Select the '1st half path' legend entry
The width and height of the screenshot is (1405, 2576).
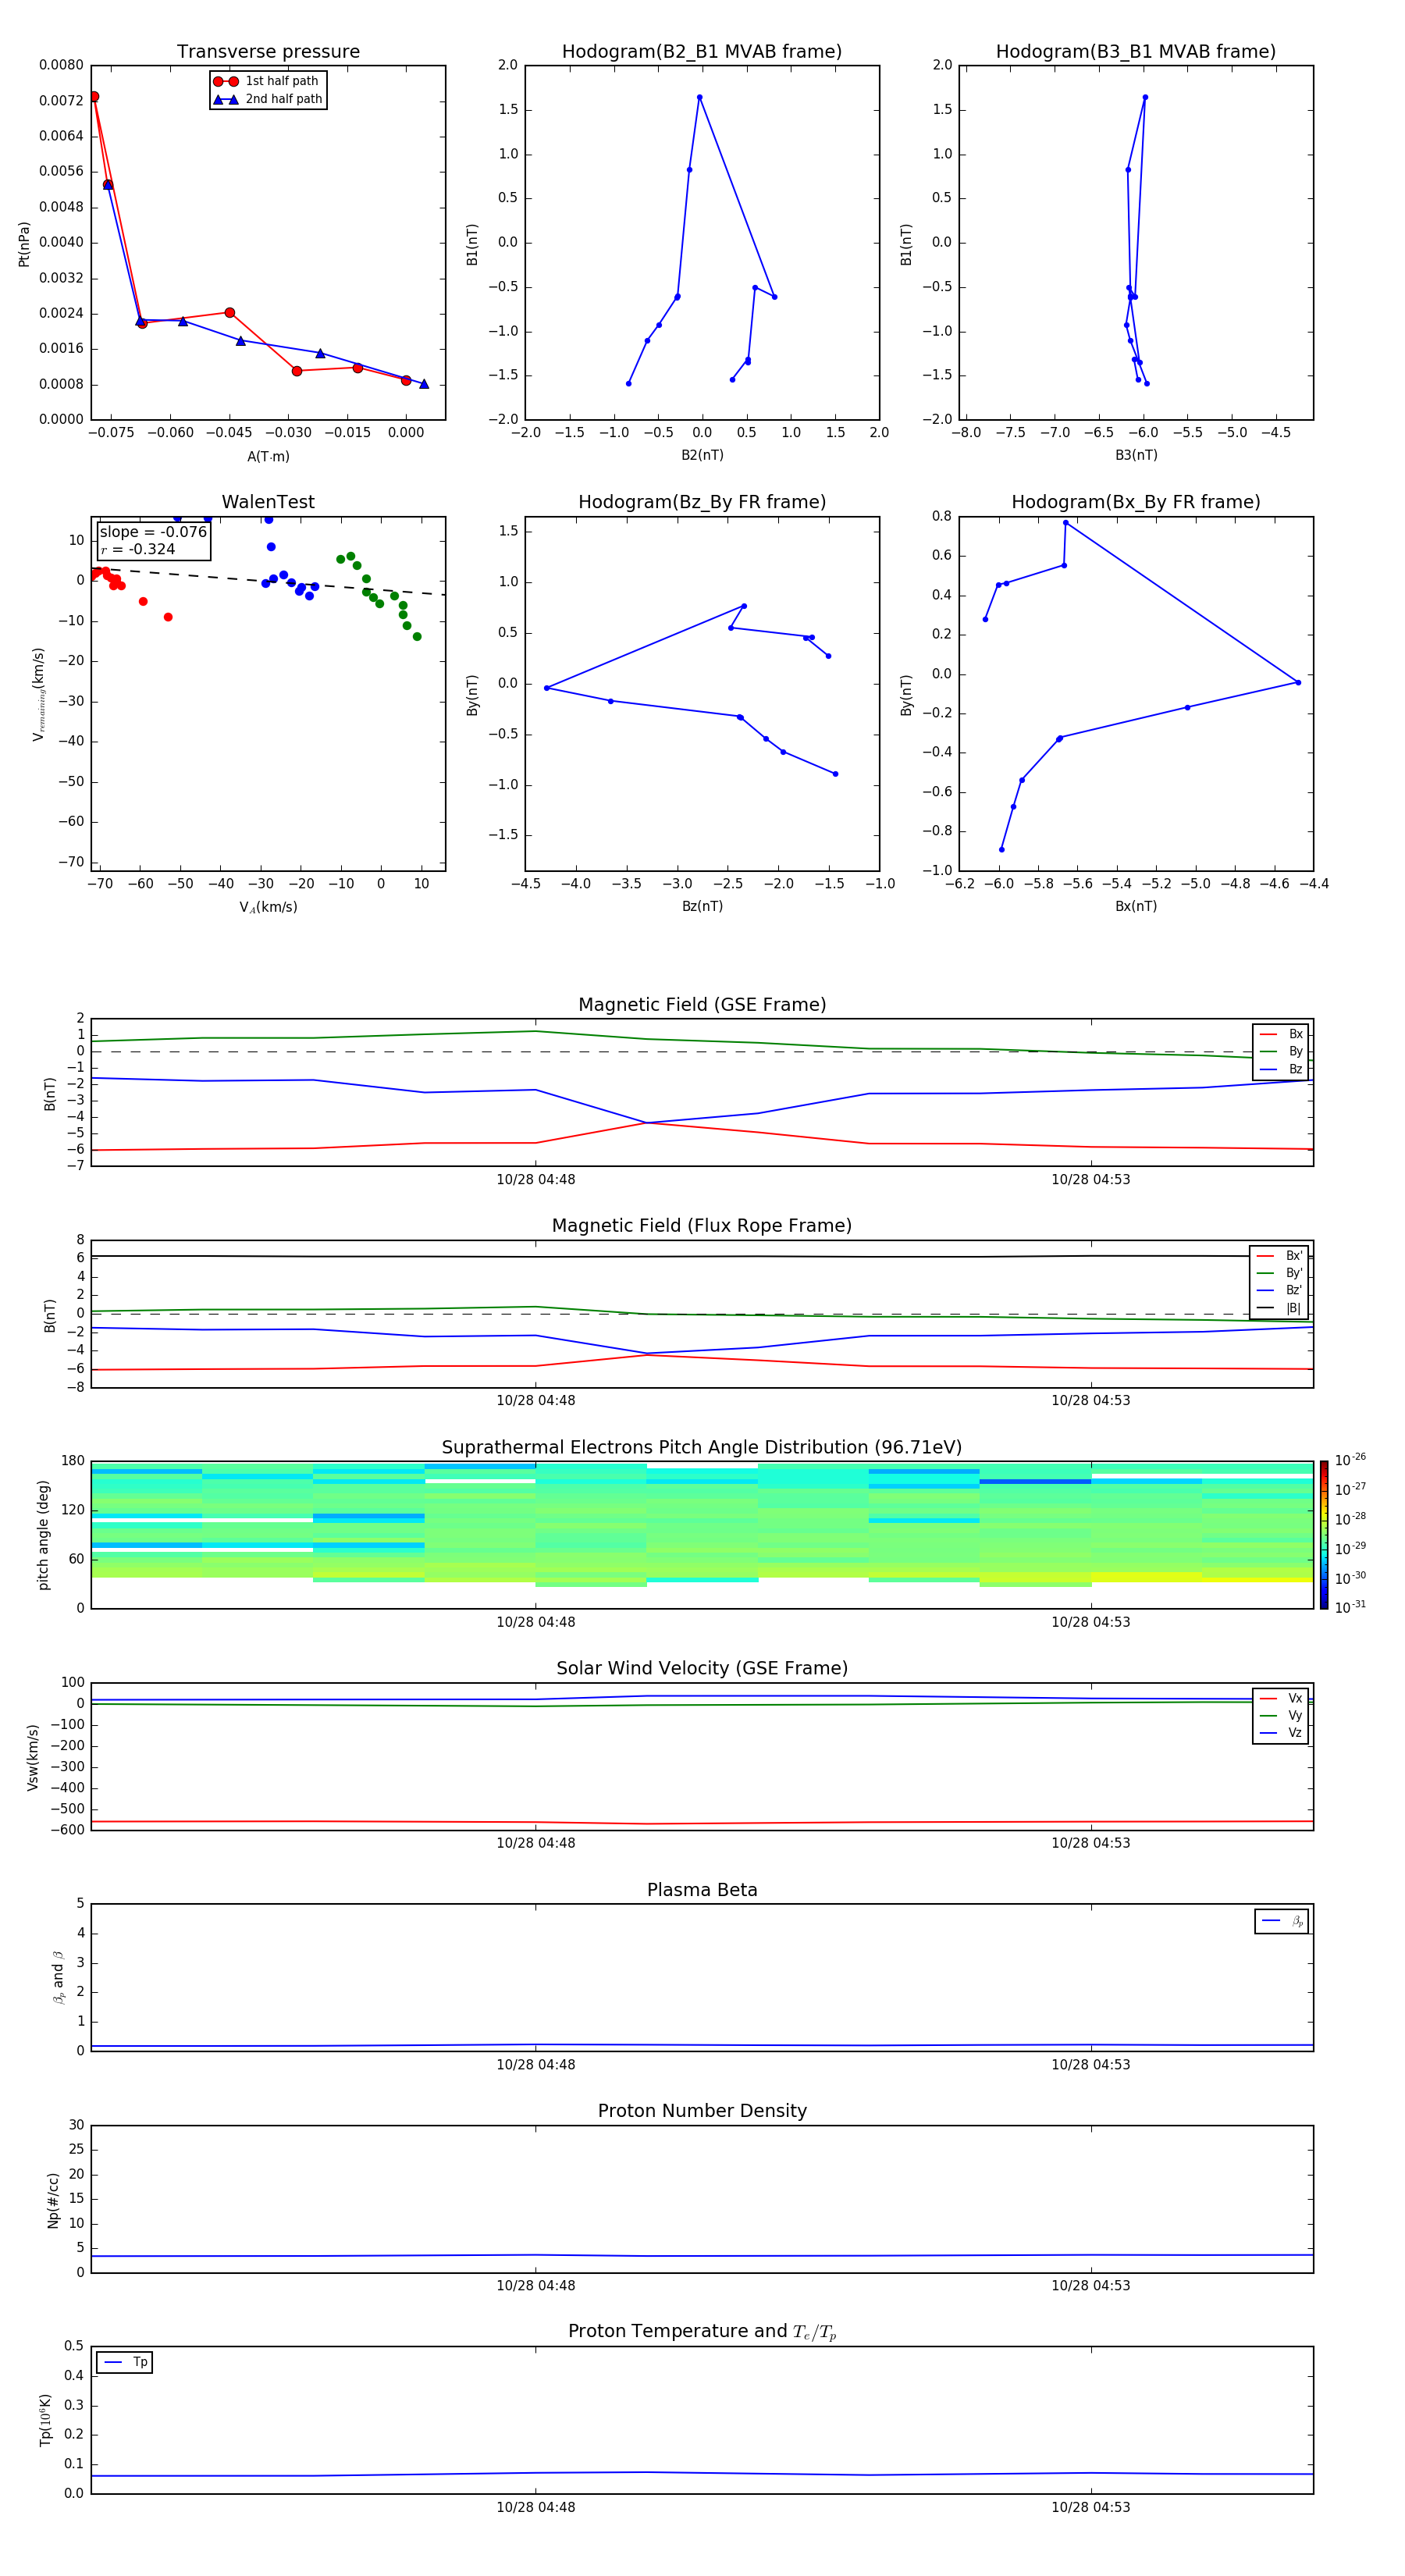tap(266, 81)
